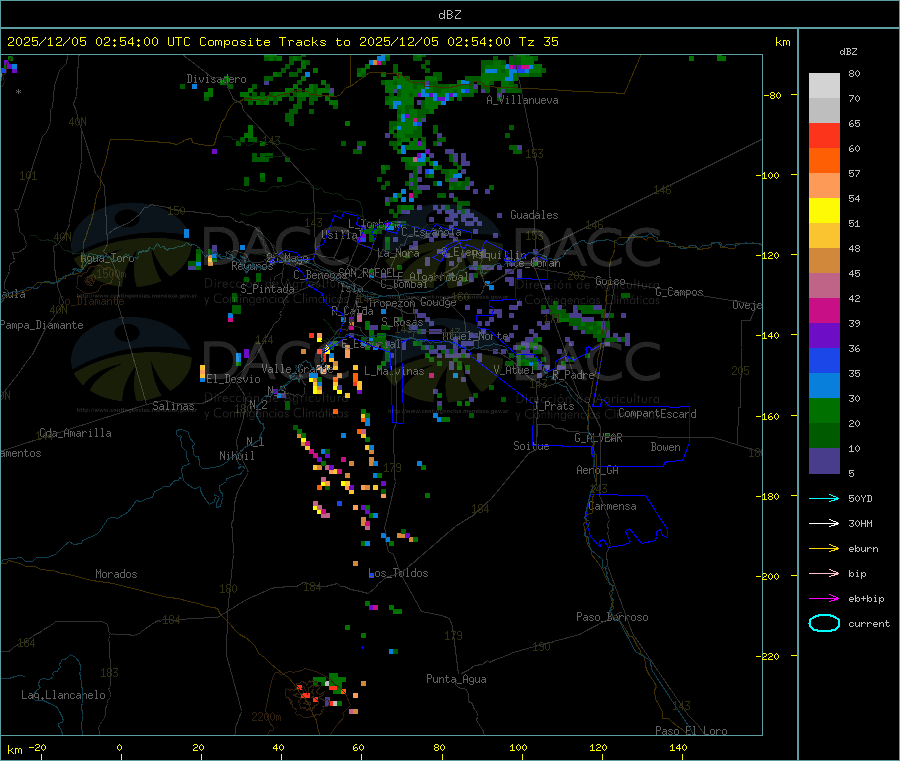Click the 'A_Villanueva' map label
The width and height of the screenshot is (900, 761).
(x=522, y=100)
